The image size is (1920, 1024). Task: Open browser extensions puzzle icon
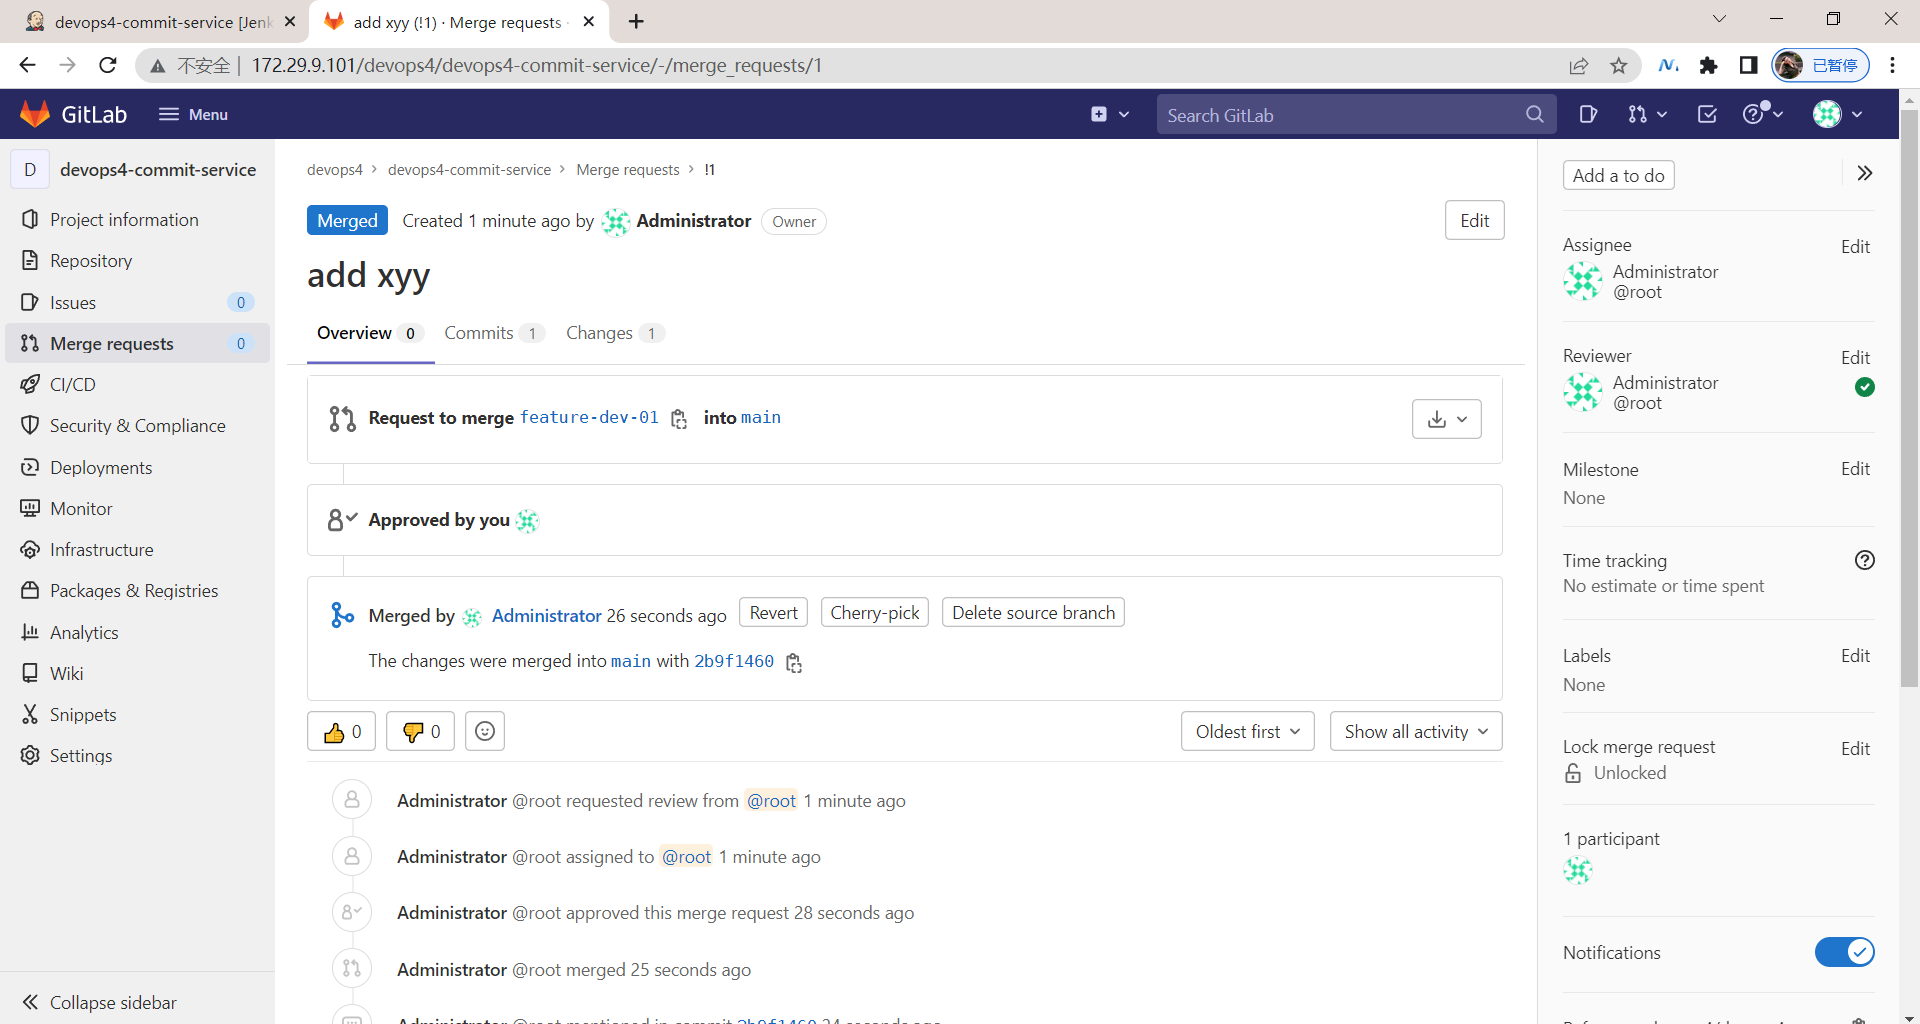pyautogui.click(x=1708, y=65)
